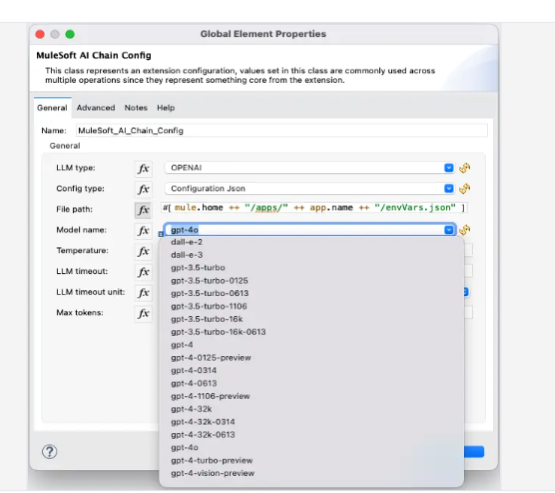Image resolution: width=555 pixels, height=493 pixels.
Task: Refresh LLM type metadata icon
Action: pyautogui.click(x=464, y=168)
